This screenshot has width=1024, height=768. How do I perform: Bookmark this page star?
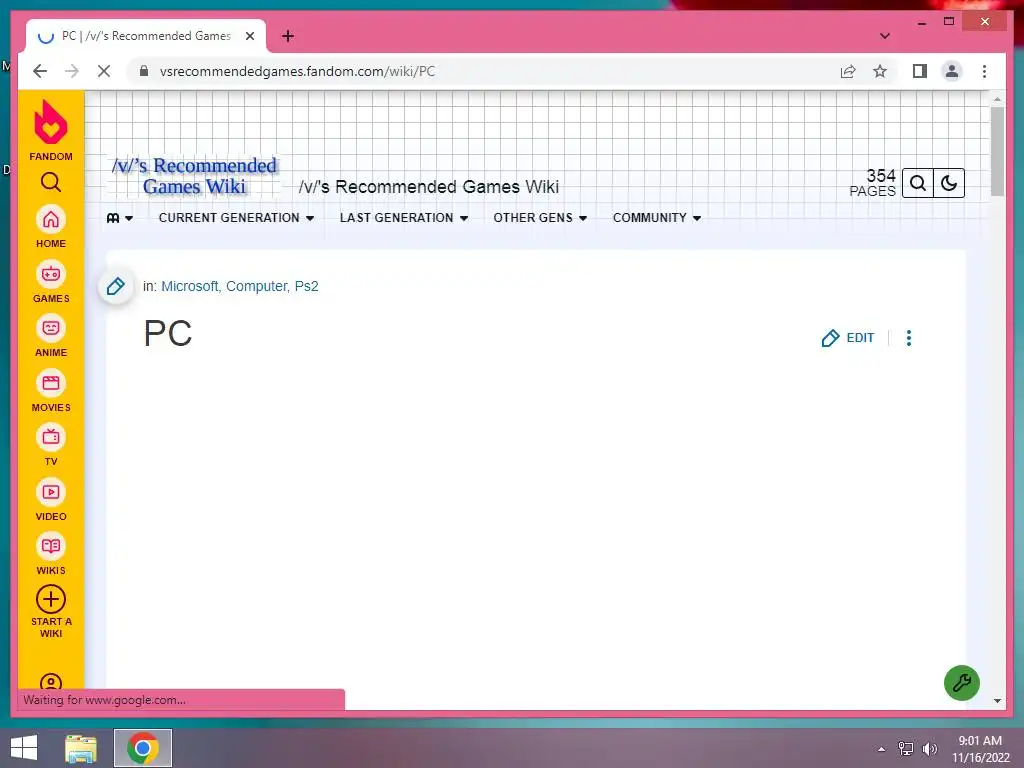point(880,71)
